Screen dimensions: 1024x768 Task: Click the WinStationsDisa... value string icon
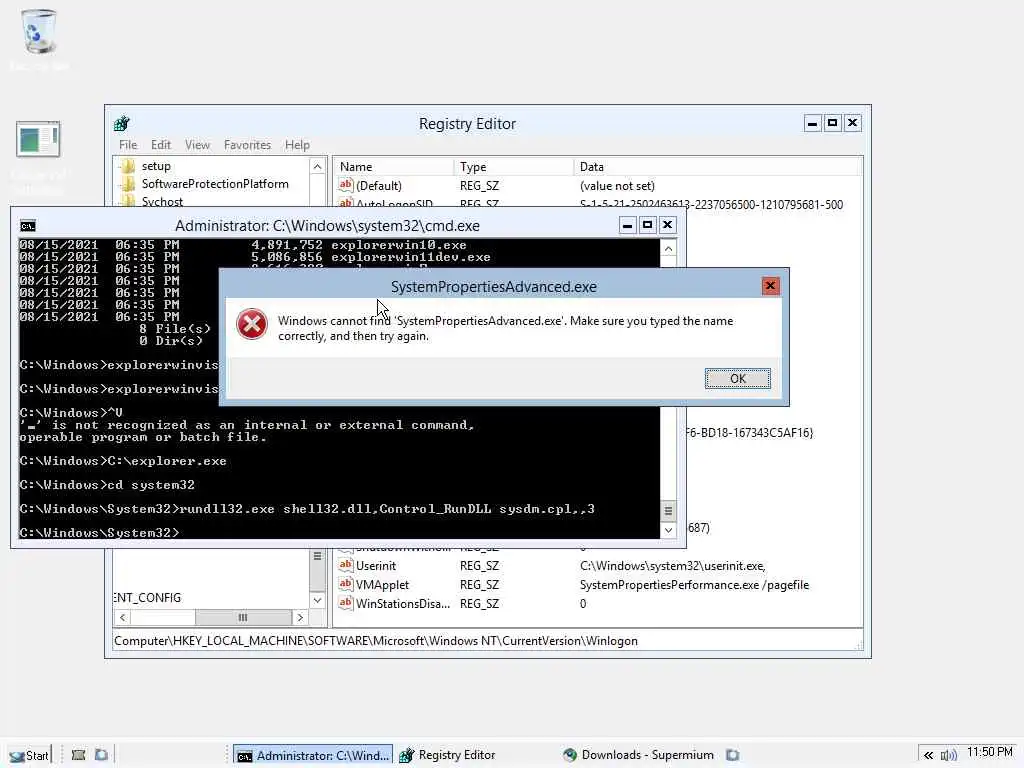(x=345, y=603)
